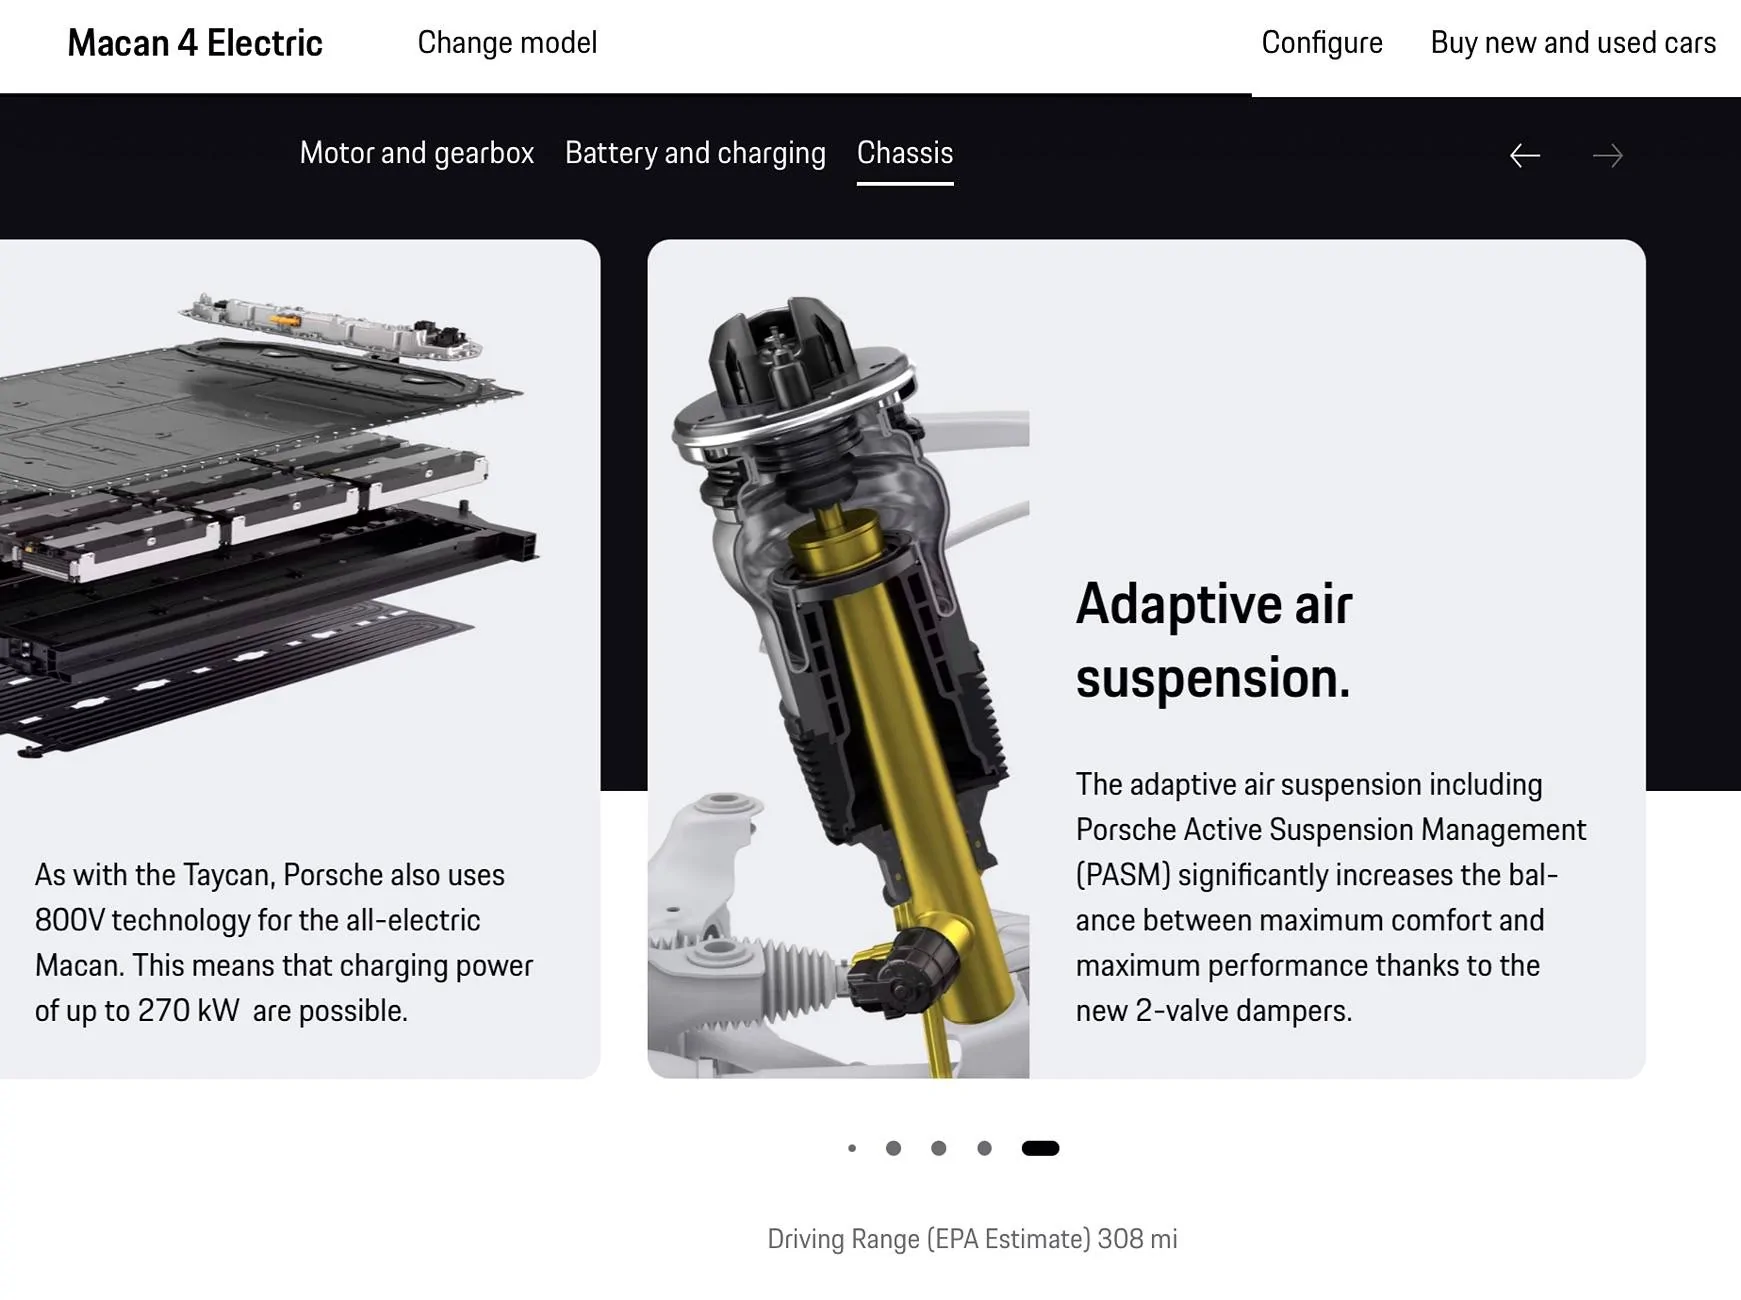This screenshot has height=1300, width=1741.
Task: Click the active elongated pagination indicator
Action: (x=1040, y=1148)
